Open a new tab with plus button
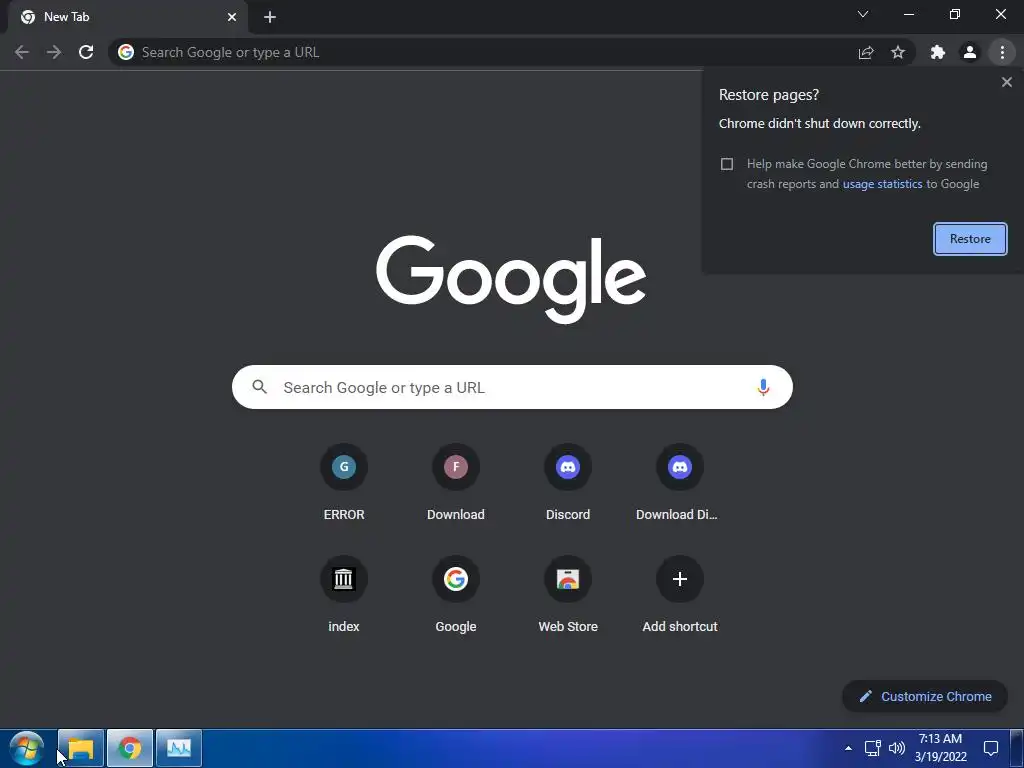This screenshot has height=768, width=1024. point(270,17)
